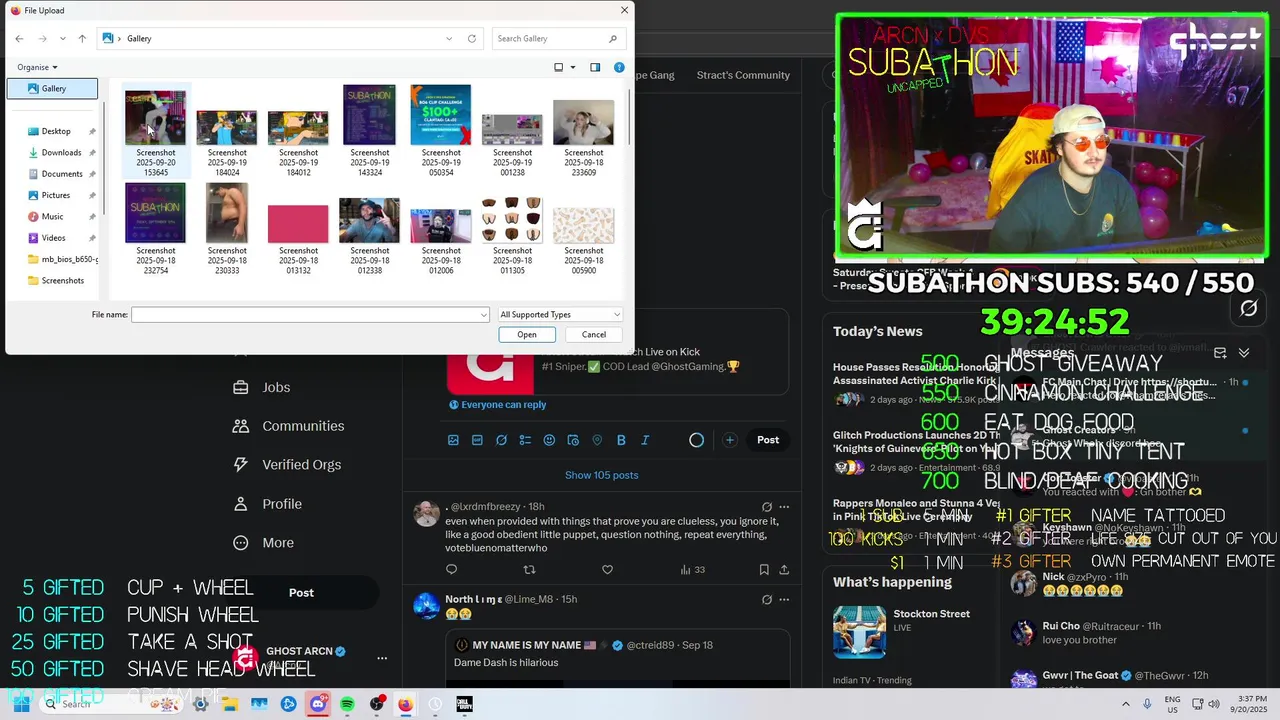Apply bold formatting in the composer
The height and width of the screenshot is (720, 1280).
tap(621, 440)
